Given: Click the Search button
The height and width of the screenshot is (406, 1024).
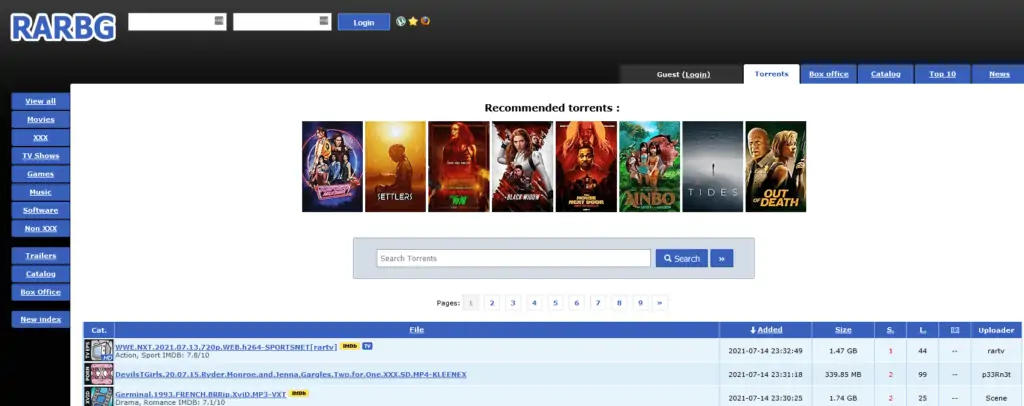Looking at the screenshot, I should tap(682, 258).
